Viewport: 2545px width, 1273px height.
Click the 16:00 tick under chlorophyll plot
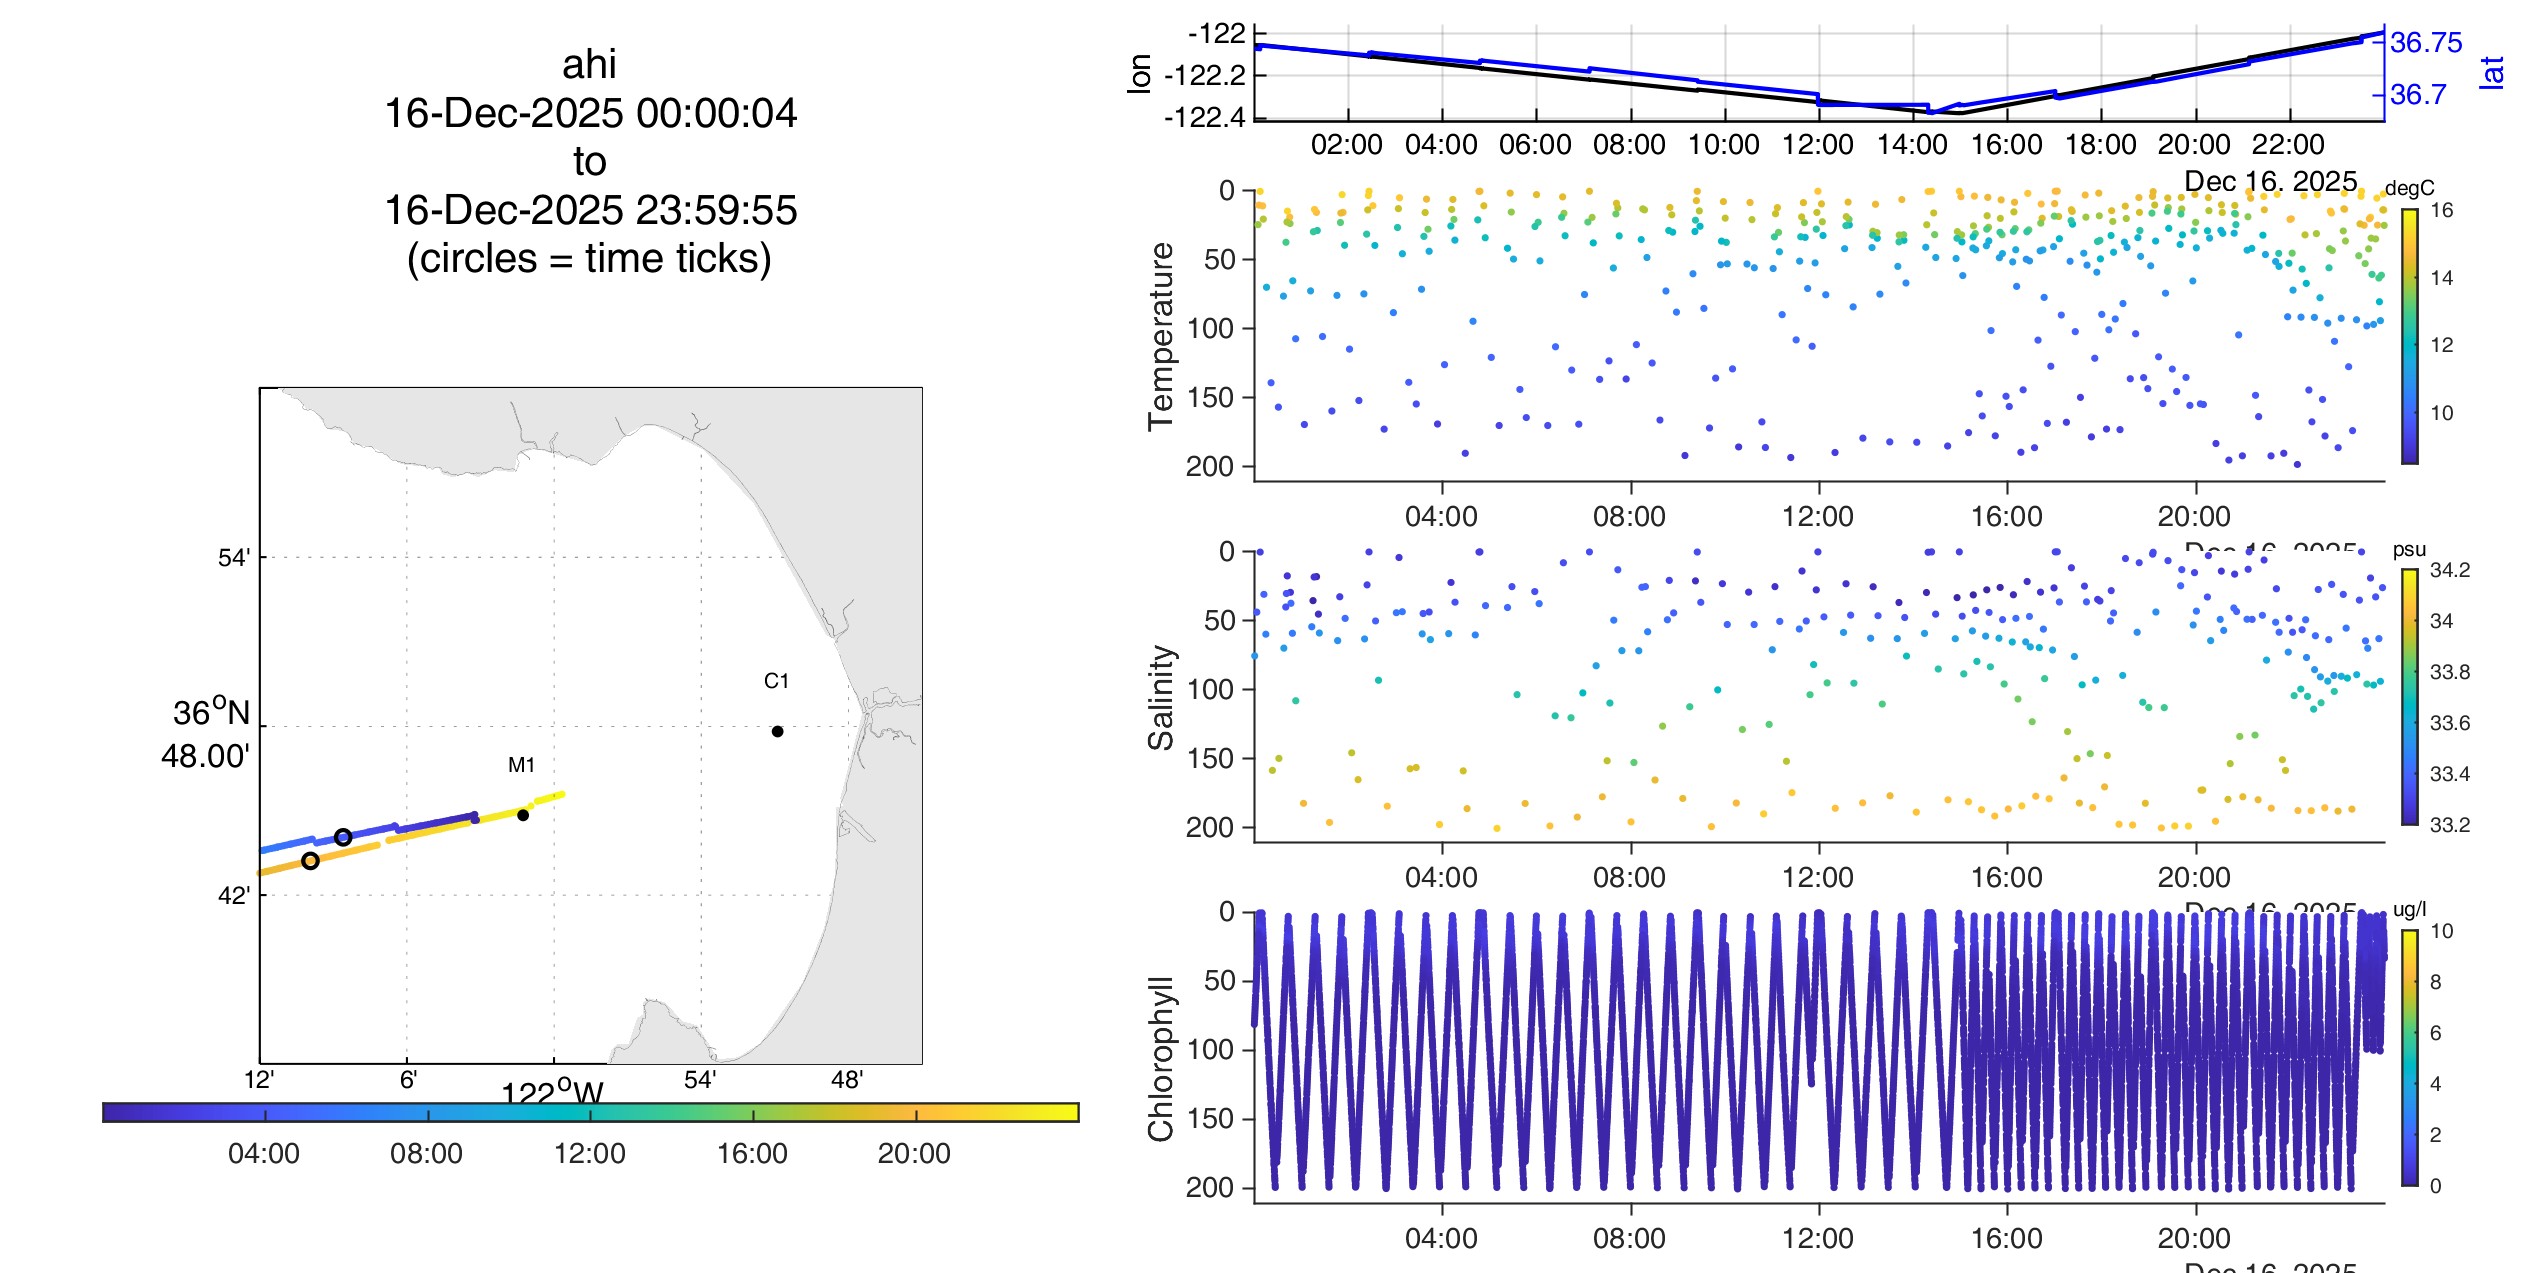tap(2006, 1238)
